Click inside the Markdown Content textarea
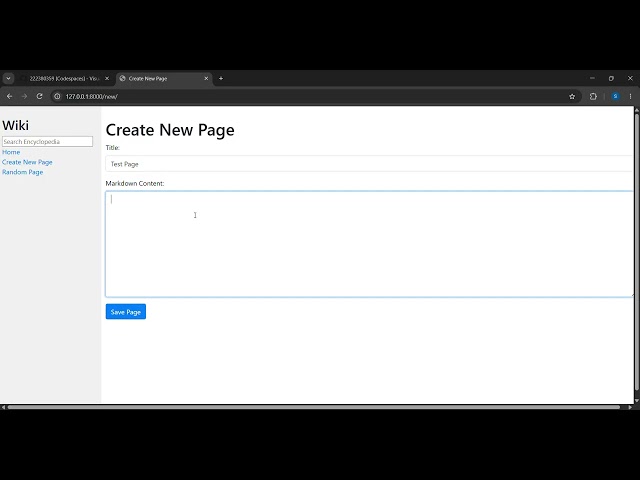Image resolution: width=640 pixels, height=480 pixels. point(369,244)
